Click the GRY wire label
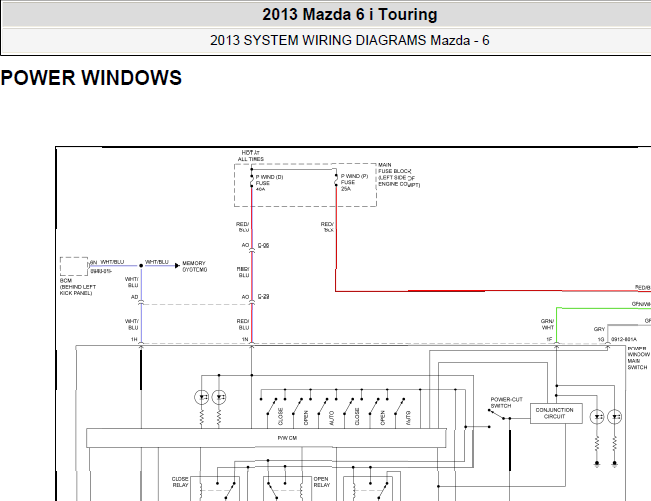This screenshot has width=651, height=501. 599,329
